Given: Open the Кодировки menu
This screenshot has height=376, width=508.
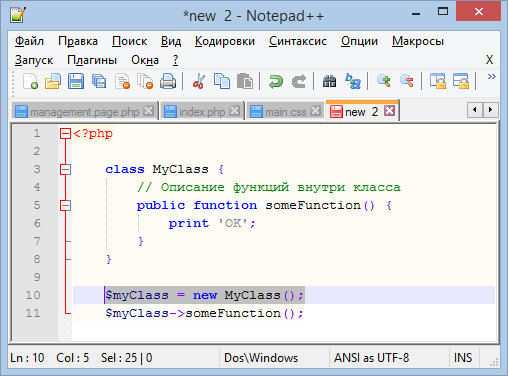Looking at the screenshot, I should tap(225, 41).
